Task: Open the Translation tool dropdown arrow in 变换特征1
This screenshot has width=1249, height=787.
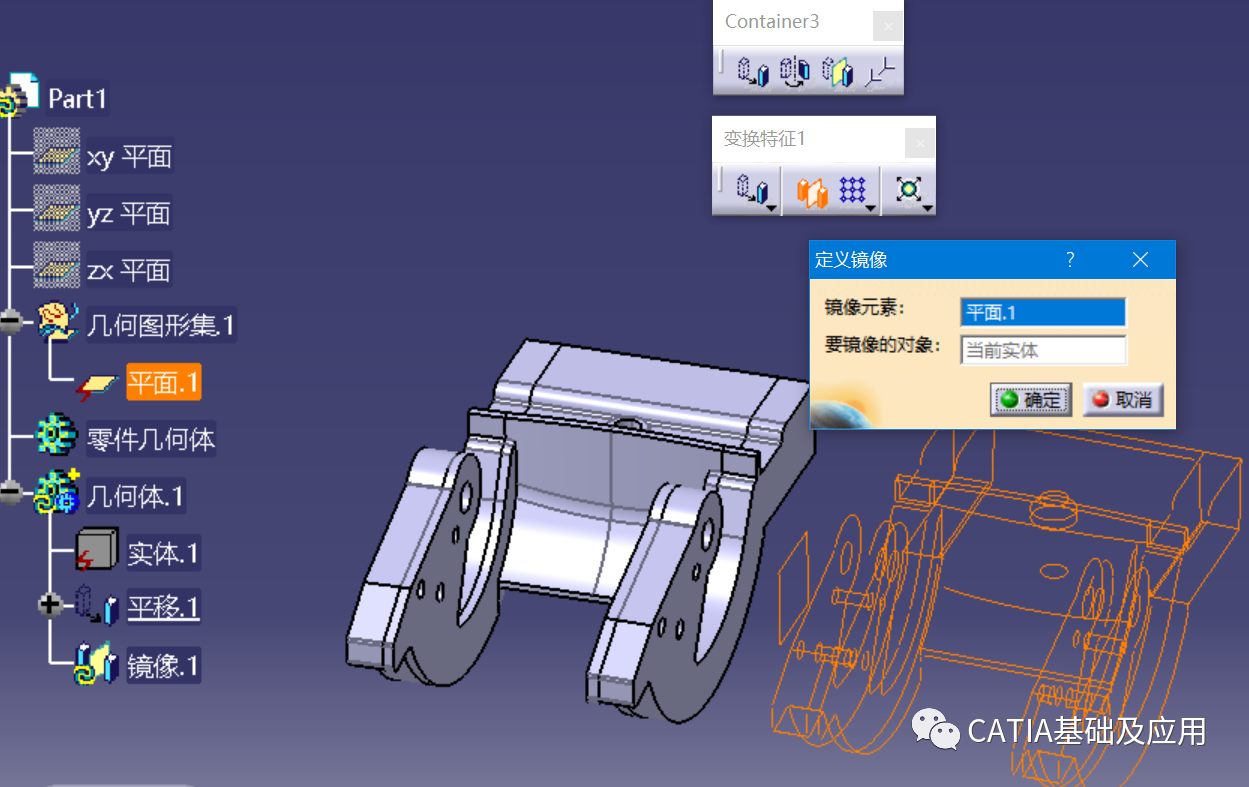Action: [771, 207]
